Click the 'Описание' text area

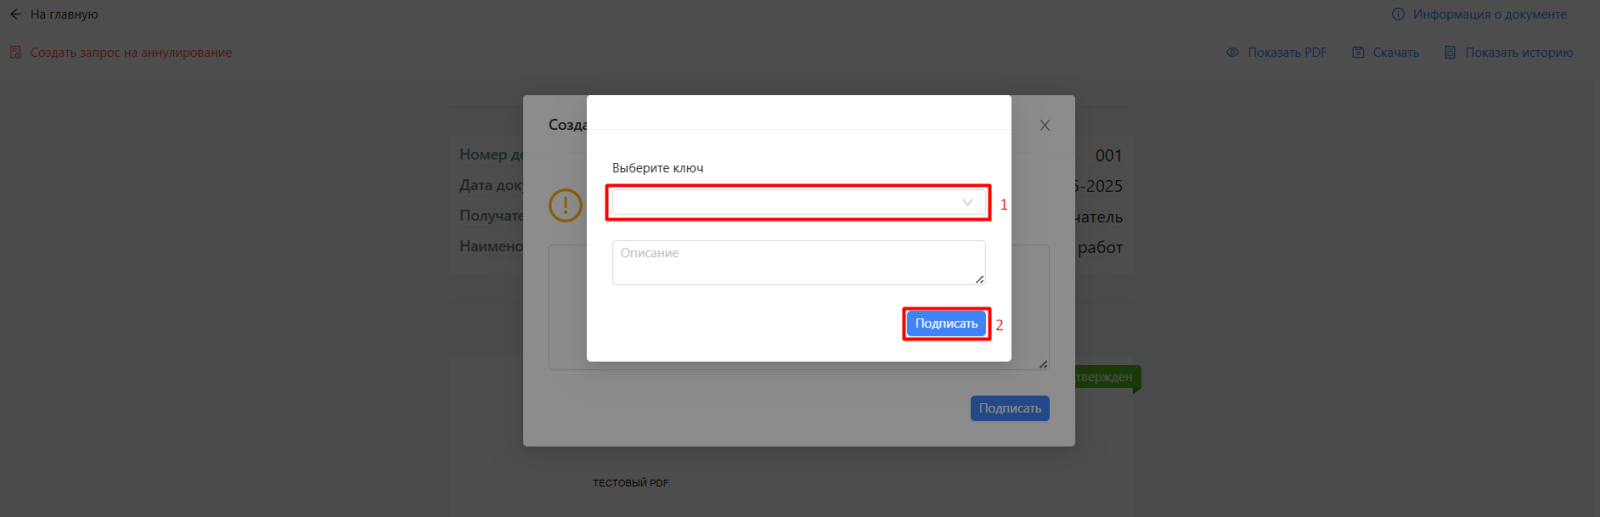[x=798, y=263]
